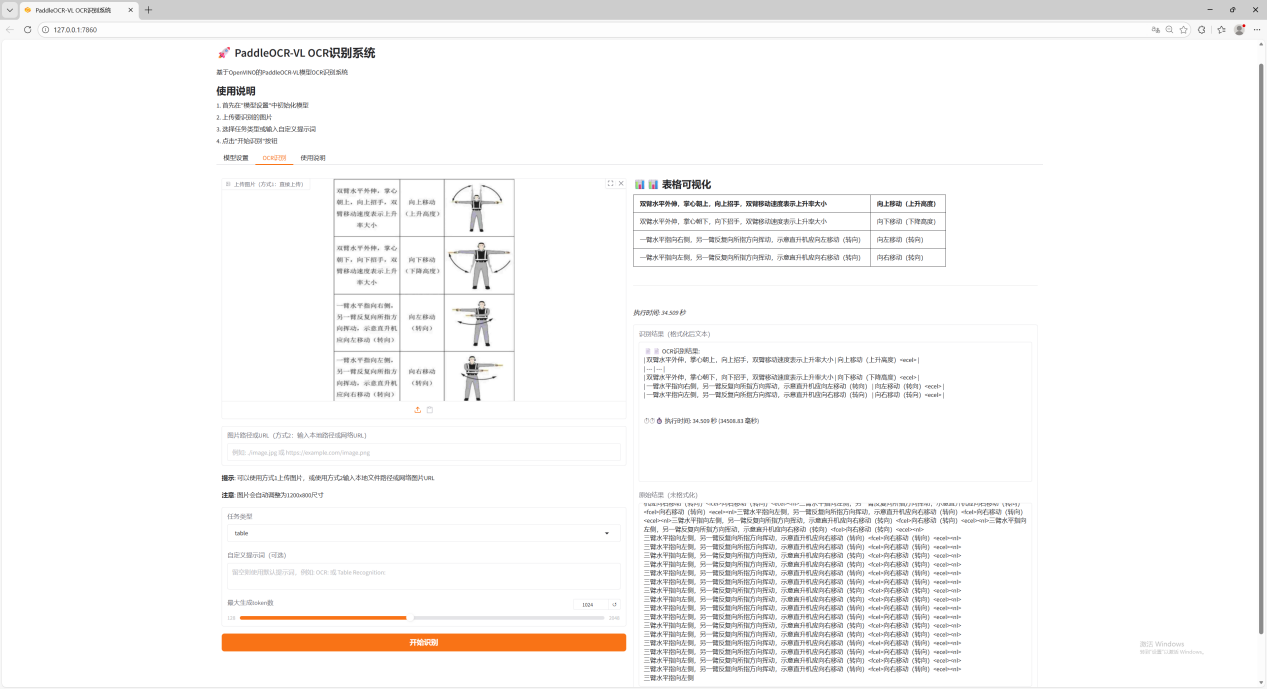Click the 识别结果 formatted text area
The width and height of the screenshot is (1267, 689).
pyautogui.click(x=835, y=412)
